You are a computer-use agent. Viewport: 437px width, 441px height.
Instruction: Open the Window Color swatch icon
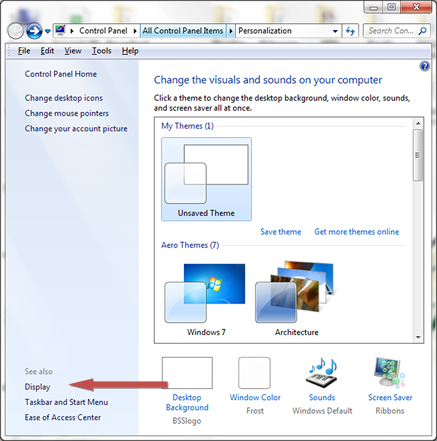click(x=254, y=373)
